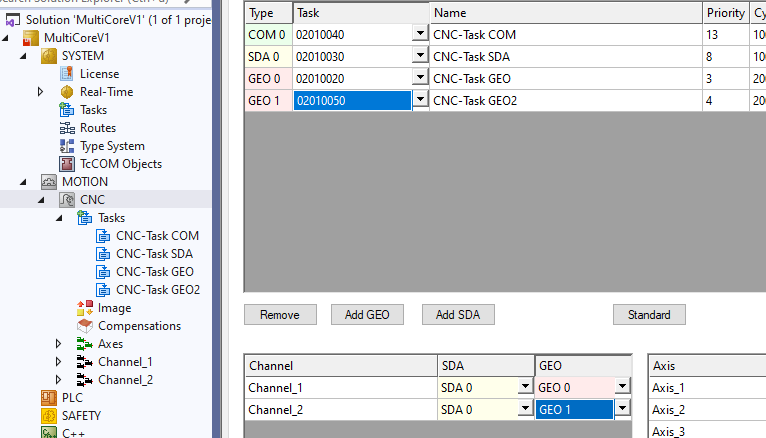This screenshot has width=766, height=438.
Task: Collapse the MOTION tree node
Action: [x=23, y=182]
